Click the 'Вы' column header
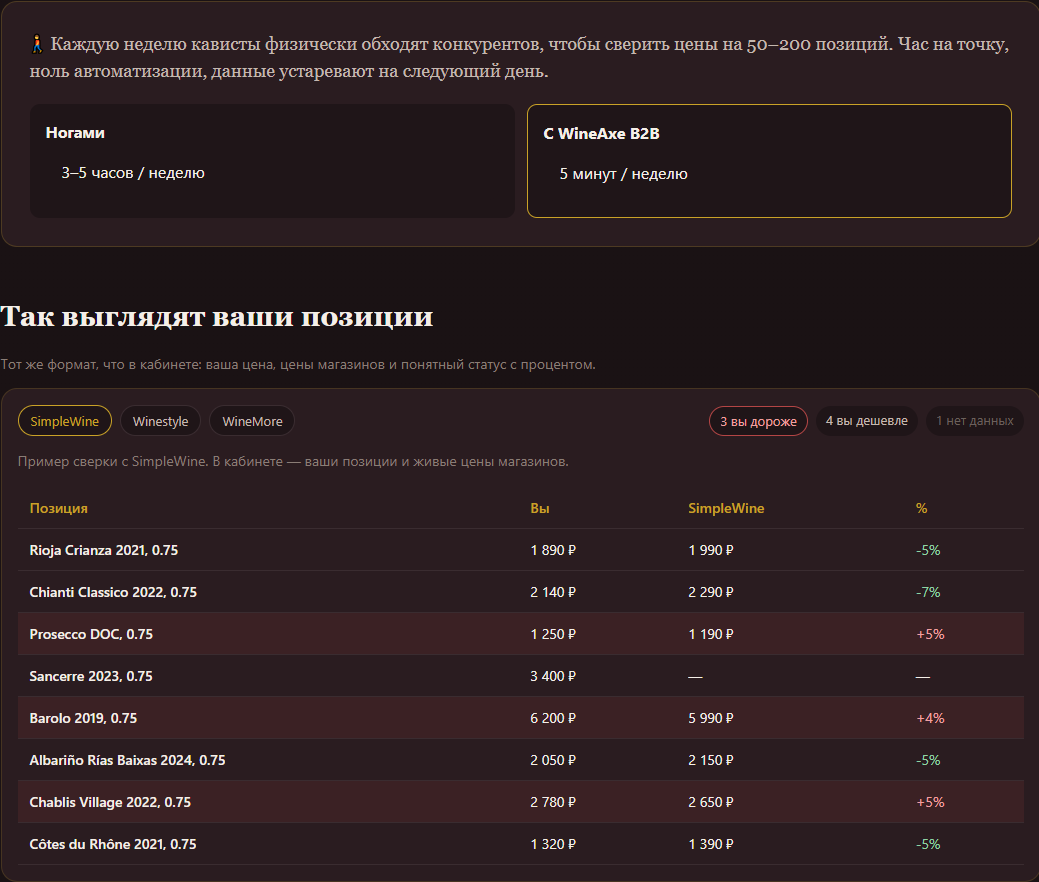 [x=539, y=508]
